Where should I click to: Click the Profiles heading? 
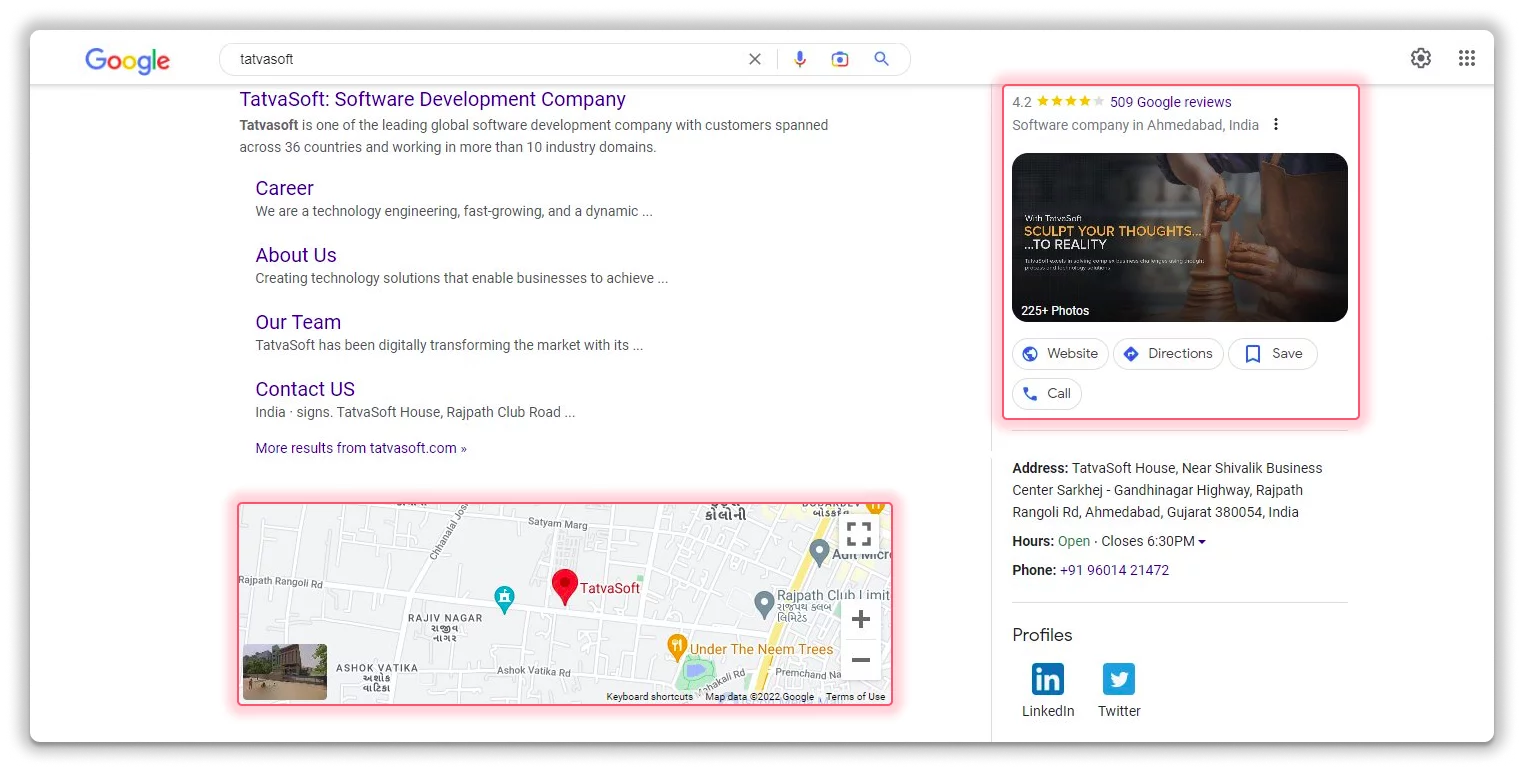[x=1042, y=635]
